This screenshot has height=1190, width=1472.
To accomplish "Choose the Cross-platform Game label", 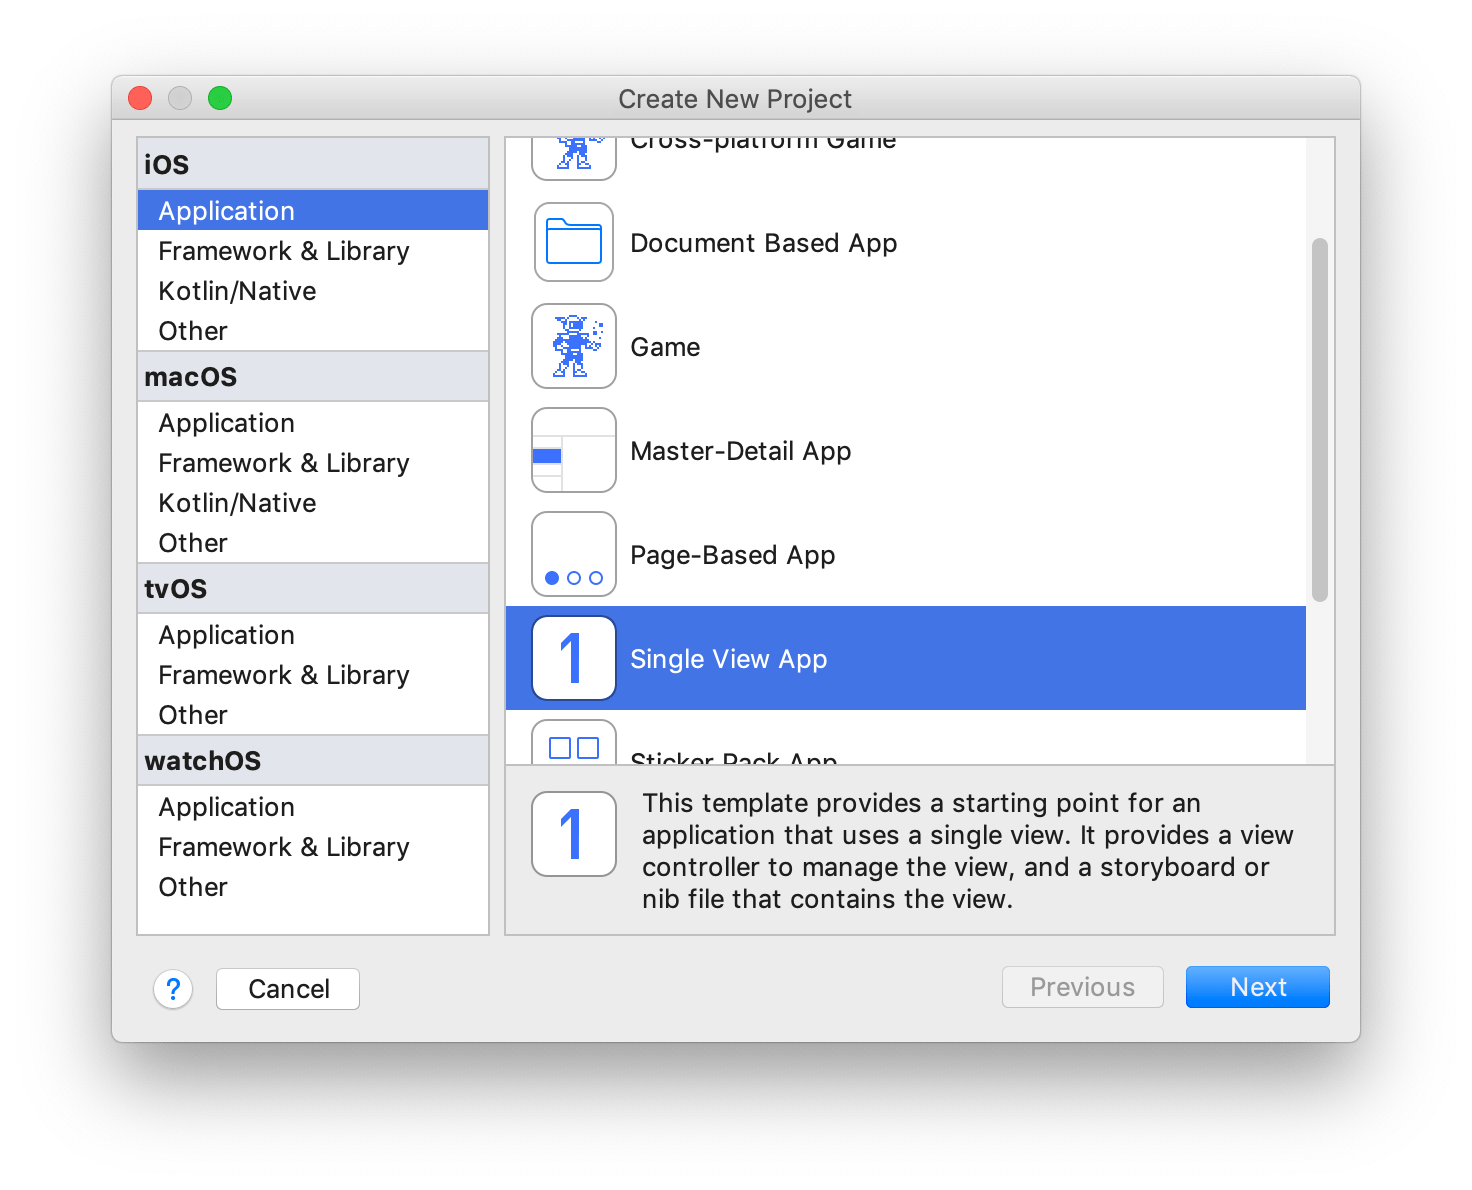I will pyautogui.click(x=763, y=145).
